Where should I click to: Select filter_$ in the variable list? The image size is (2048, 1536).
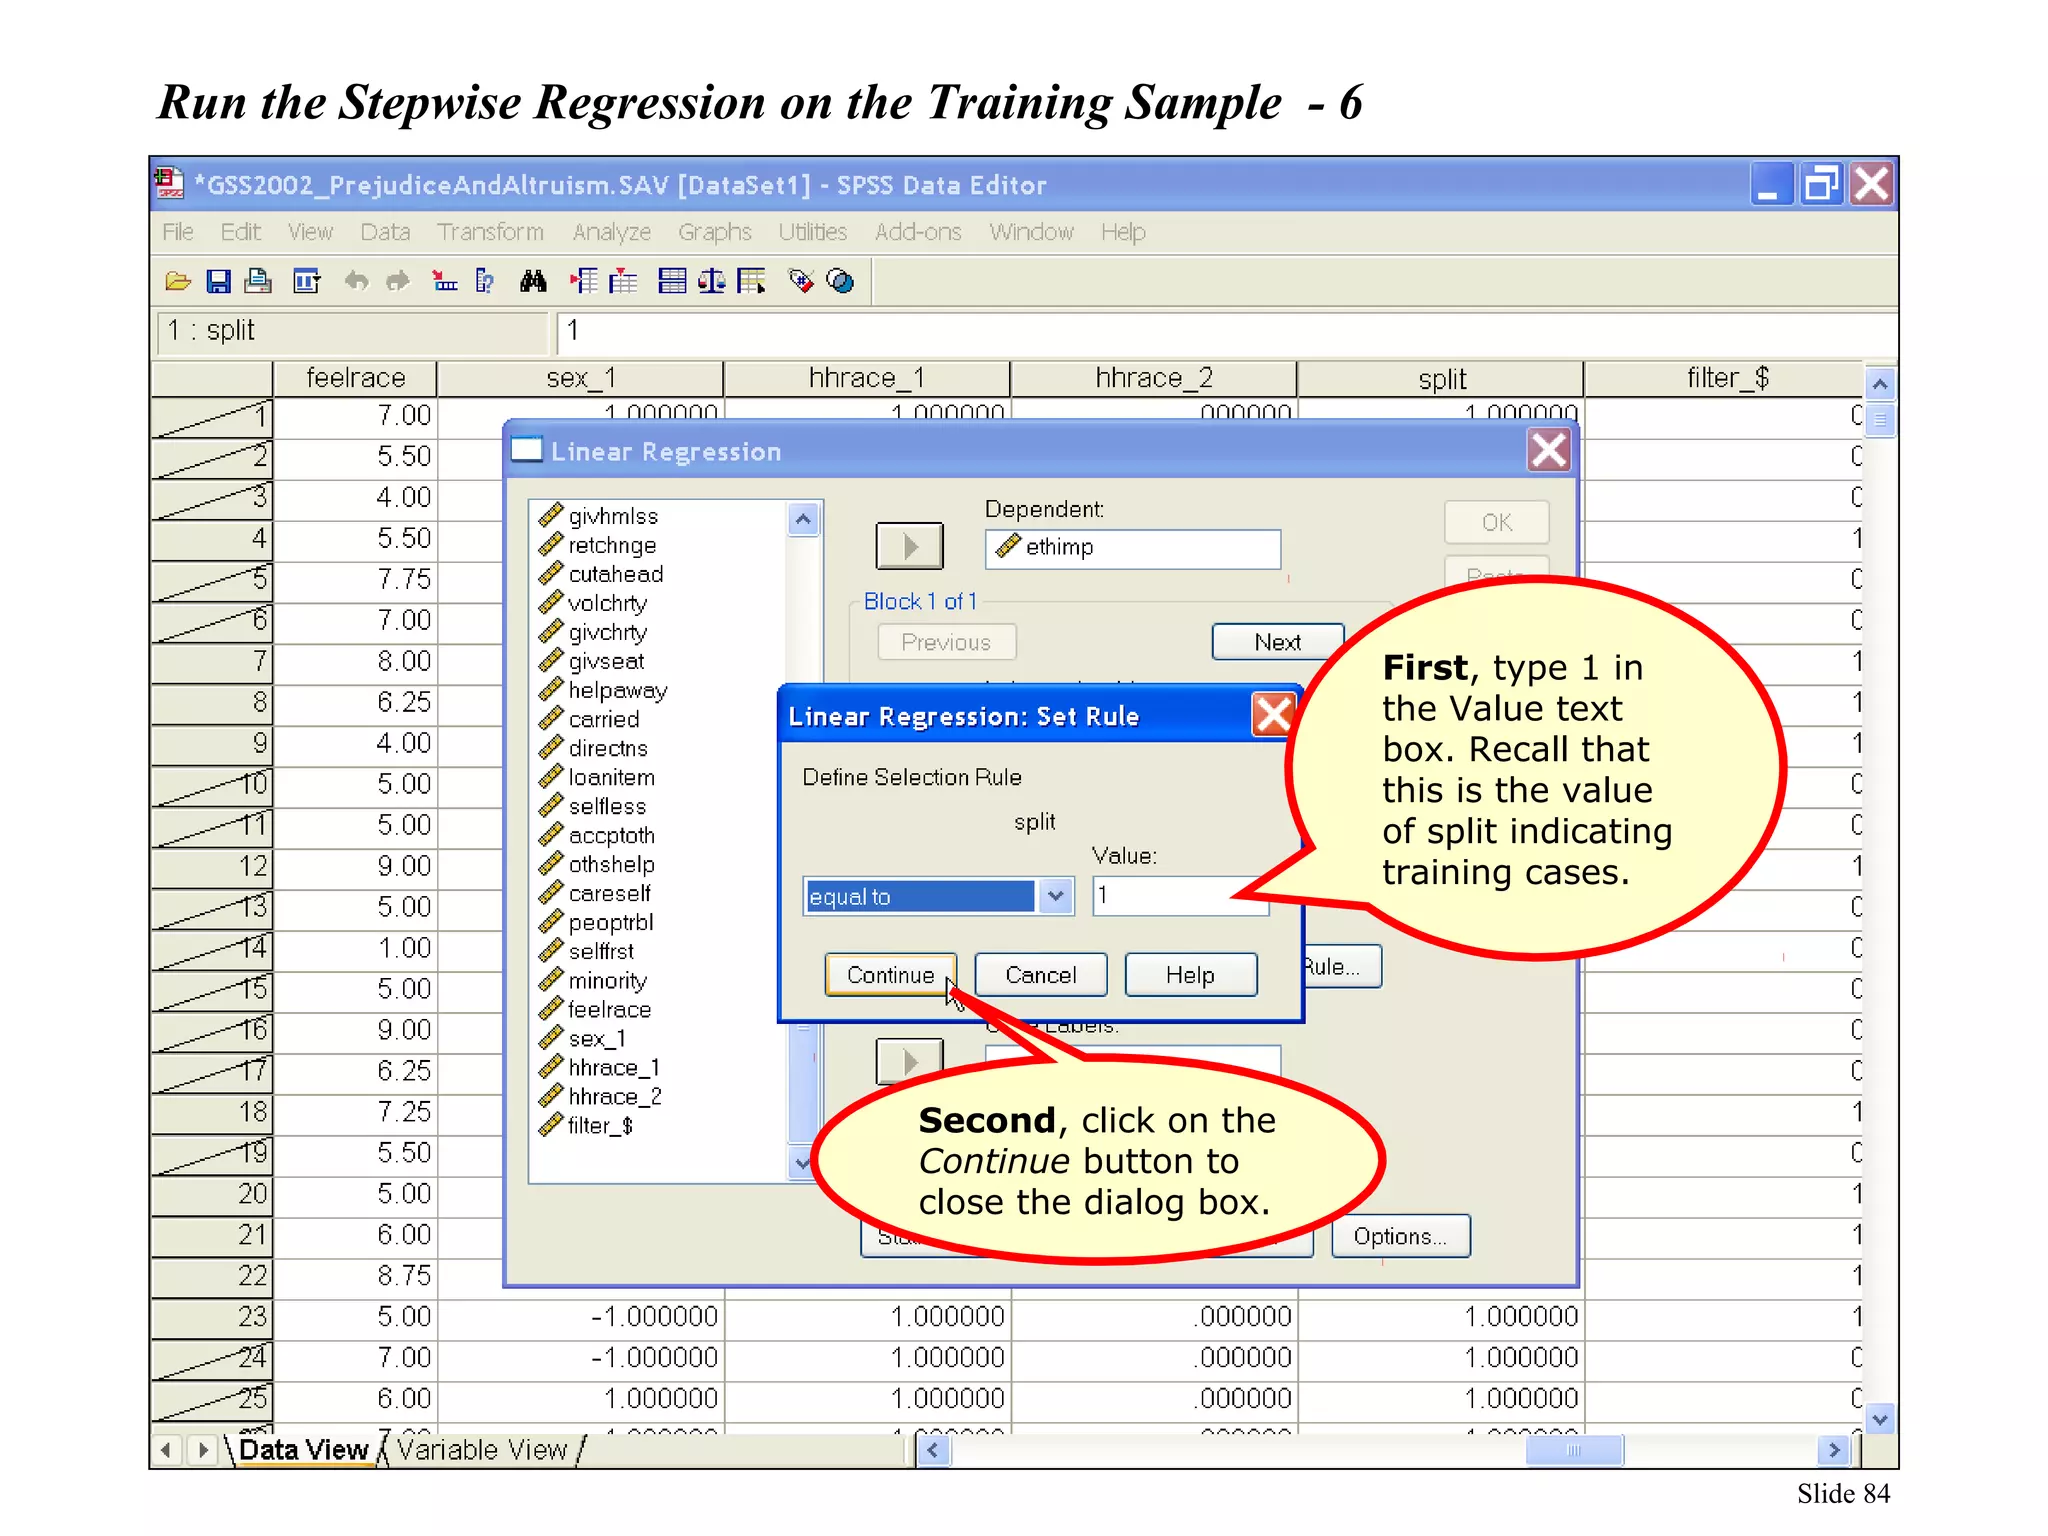[x=600, y=1125]
